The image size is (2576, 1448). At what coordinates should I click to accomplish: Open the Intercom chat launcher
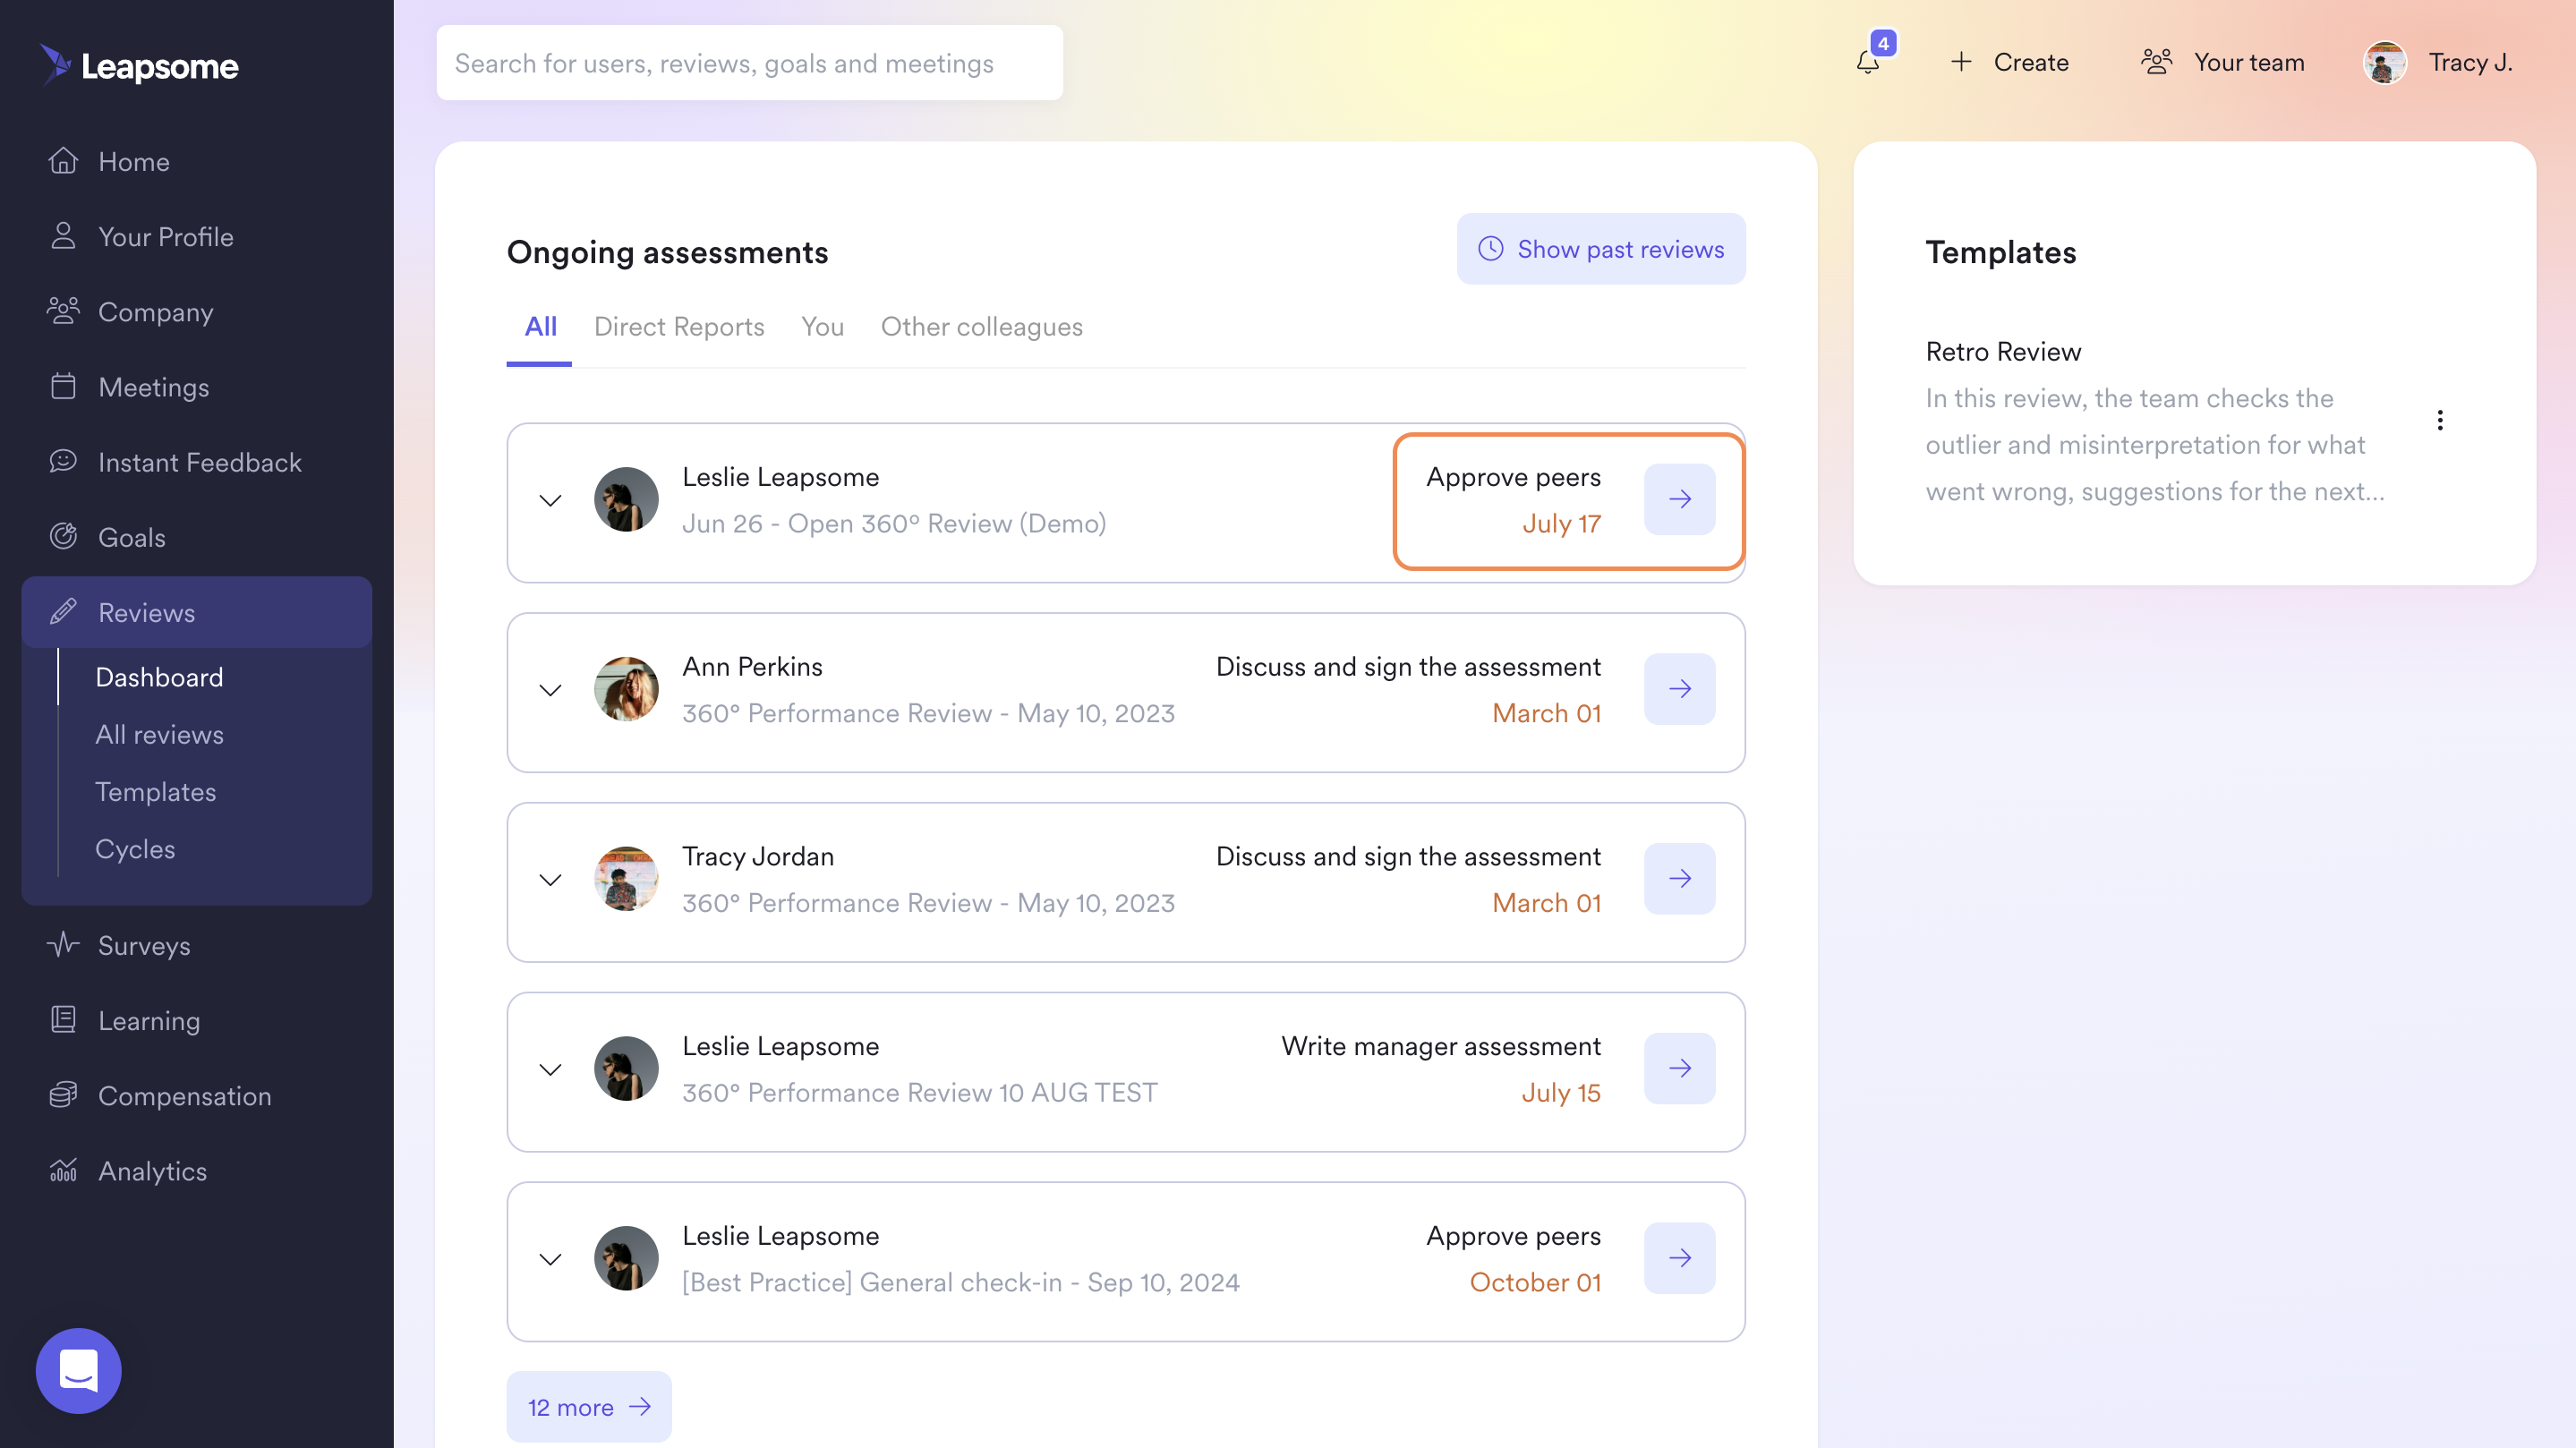pyautogui.click(x=79, y=1370)
